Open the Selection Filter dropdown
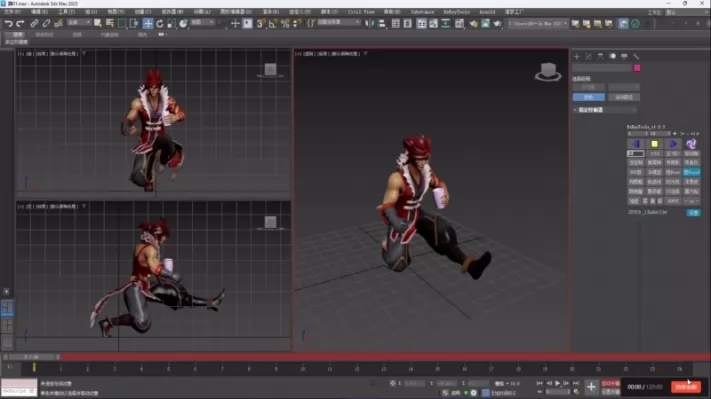Image resolution: width=711 pixels, height=399 pixels. (79, 22)
